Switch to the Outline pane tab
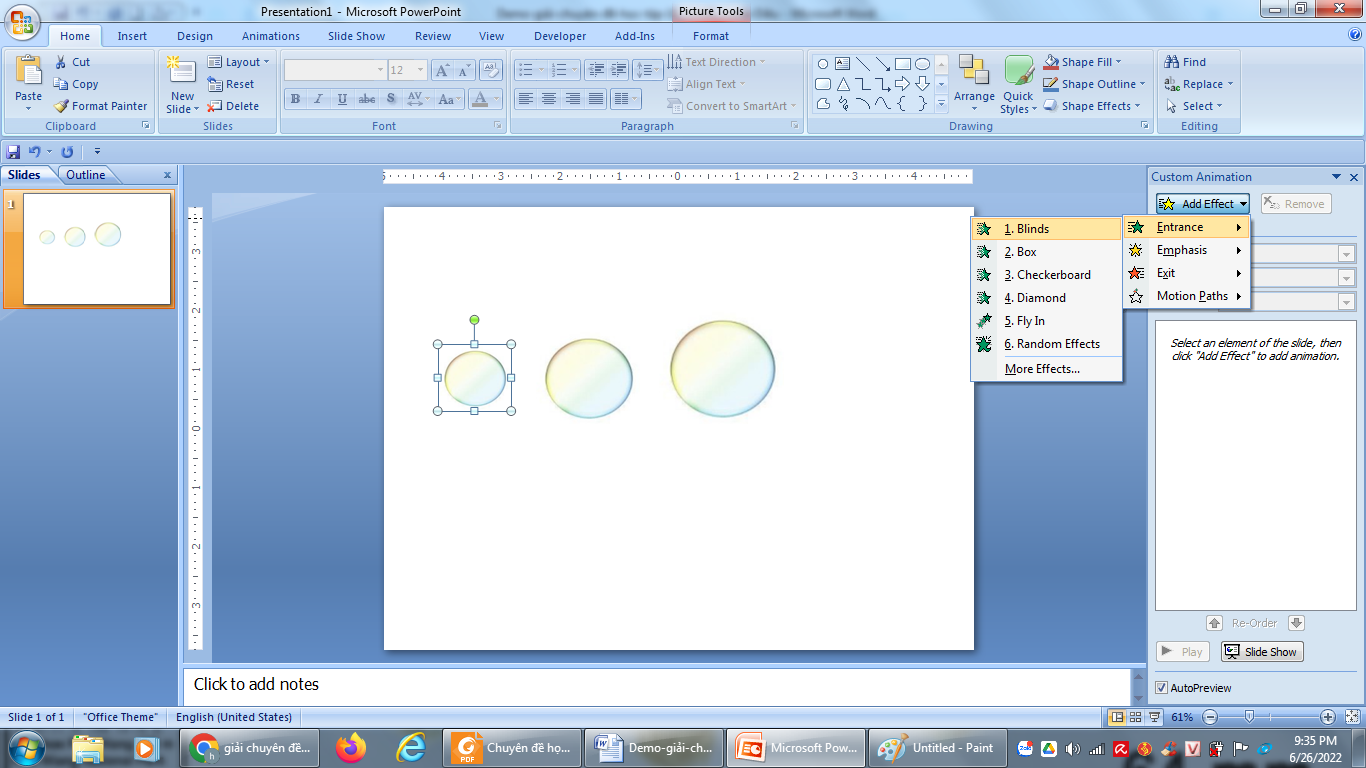 (x=86, y=175)
